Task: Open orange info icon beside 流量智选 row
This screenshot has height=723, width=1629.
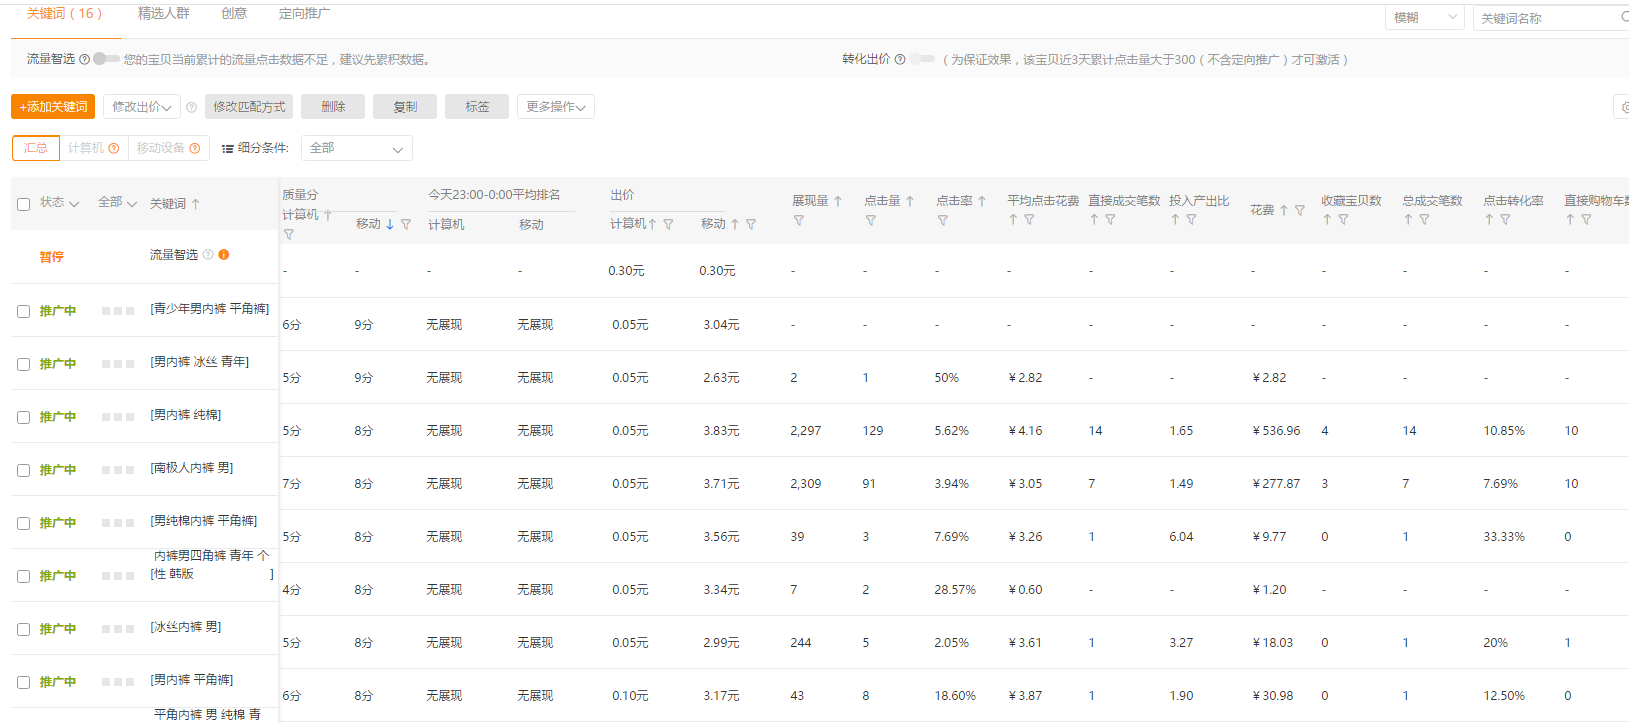Action: click(x=224, y=255)
